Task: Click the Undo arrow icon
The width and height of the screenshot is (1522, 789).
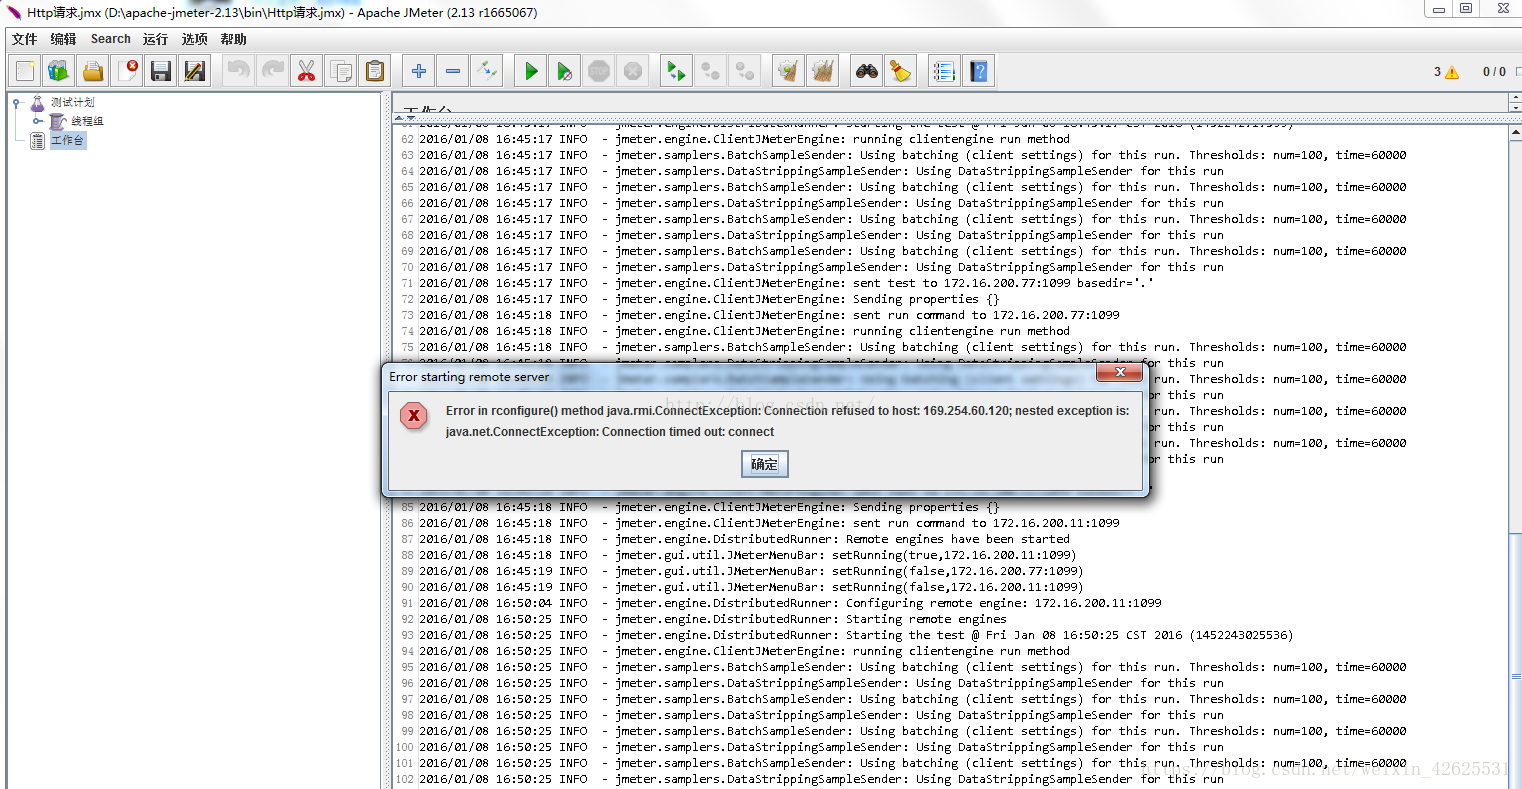Action: point(238,71)
